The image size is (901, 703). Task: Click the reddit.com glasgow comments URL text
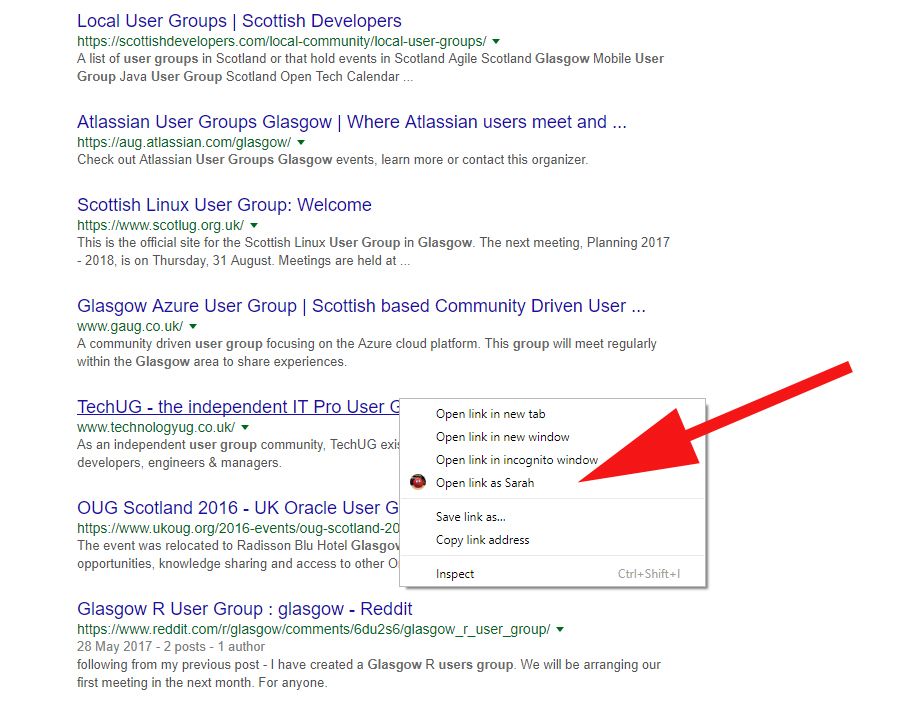point(314,629)
